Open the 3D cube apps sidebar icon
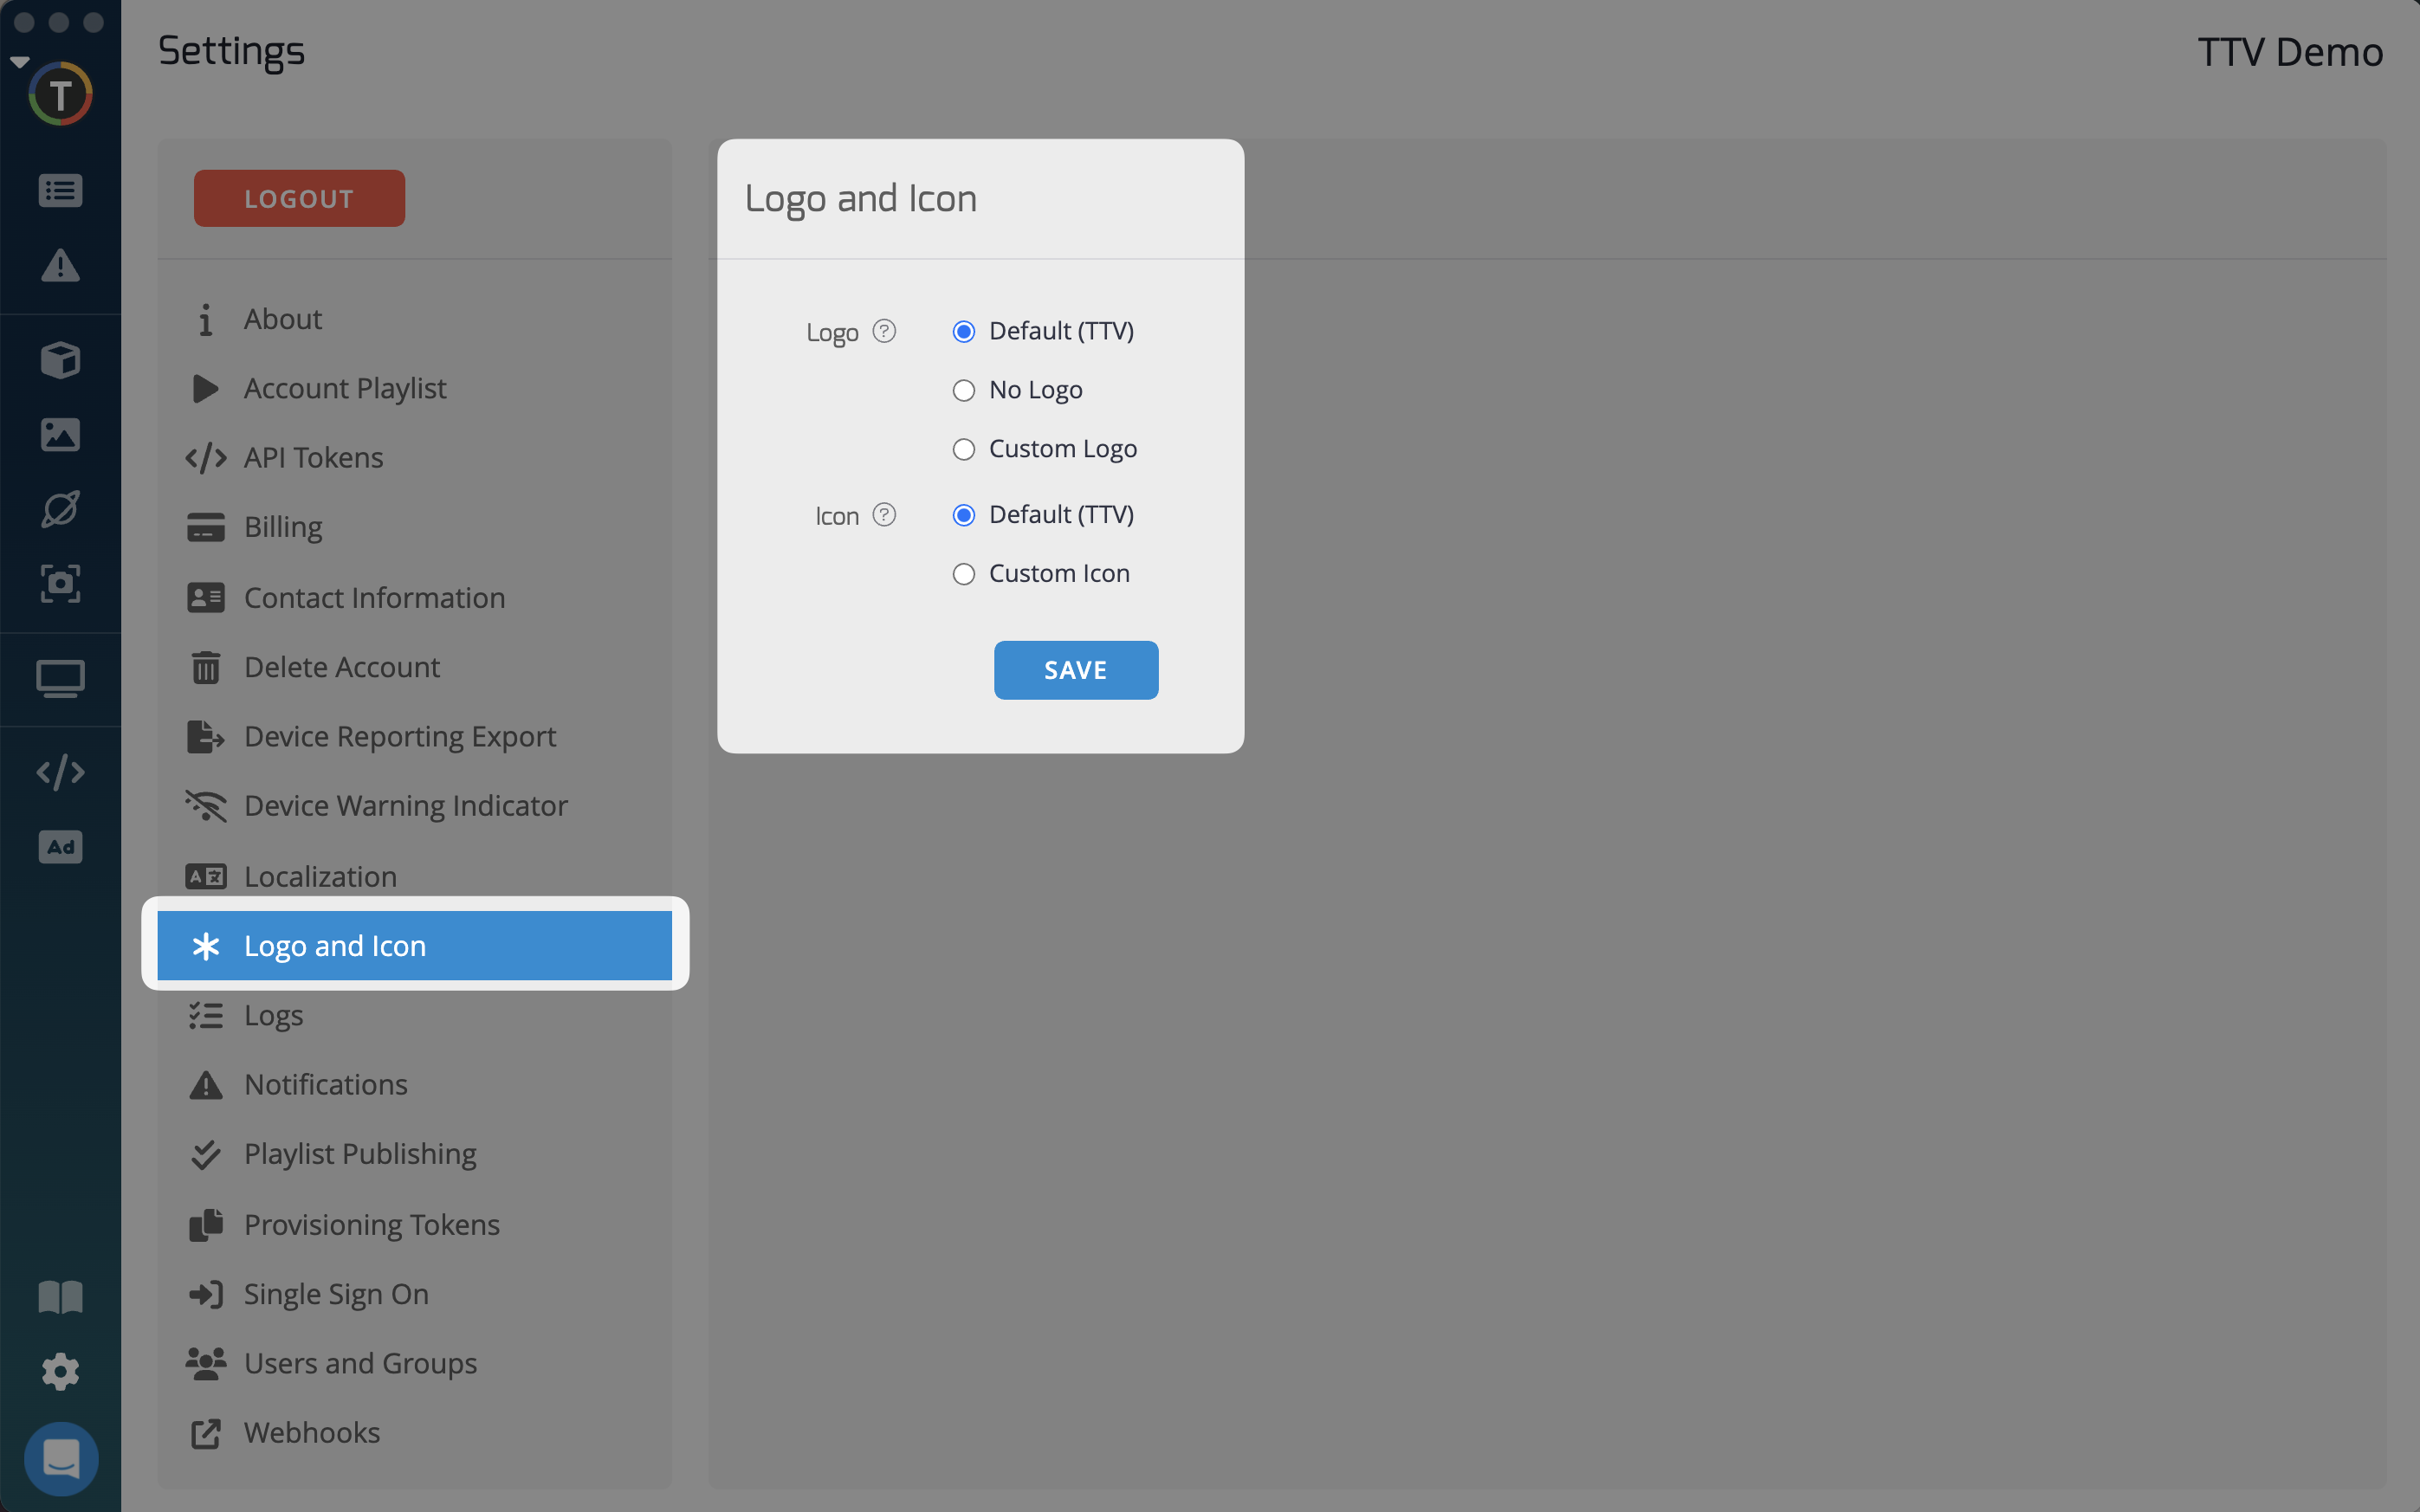 [x=60, y=360]
